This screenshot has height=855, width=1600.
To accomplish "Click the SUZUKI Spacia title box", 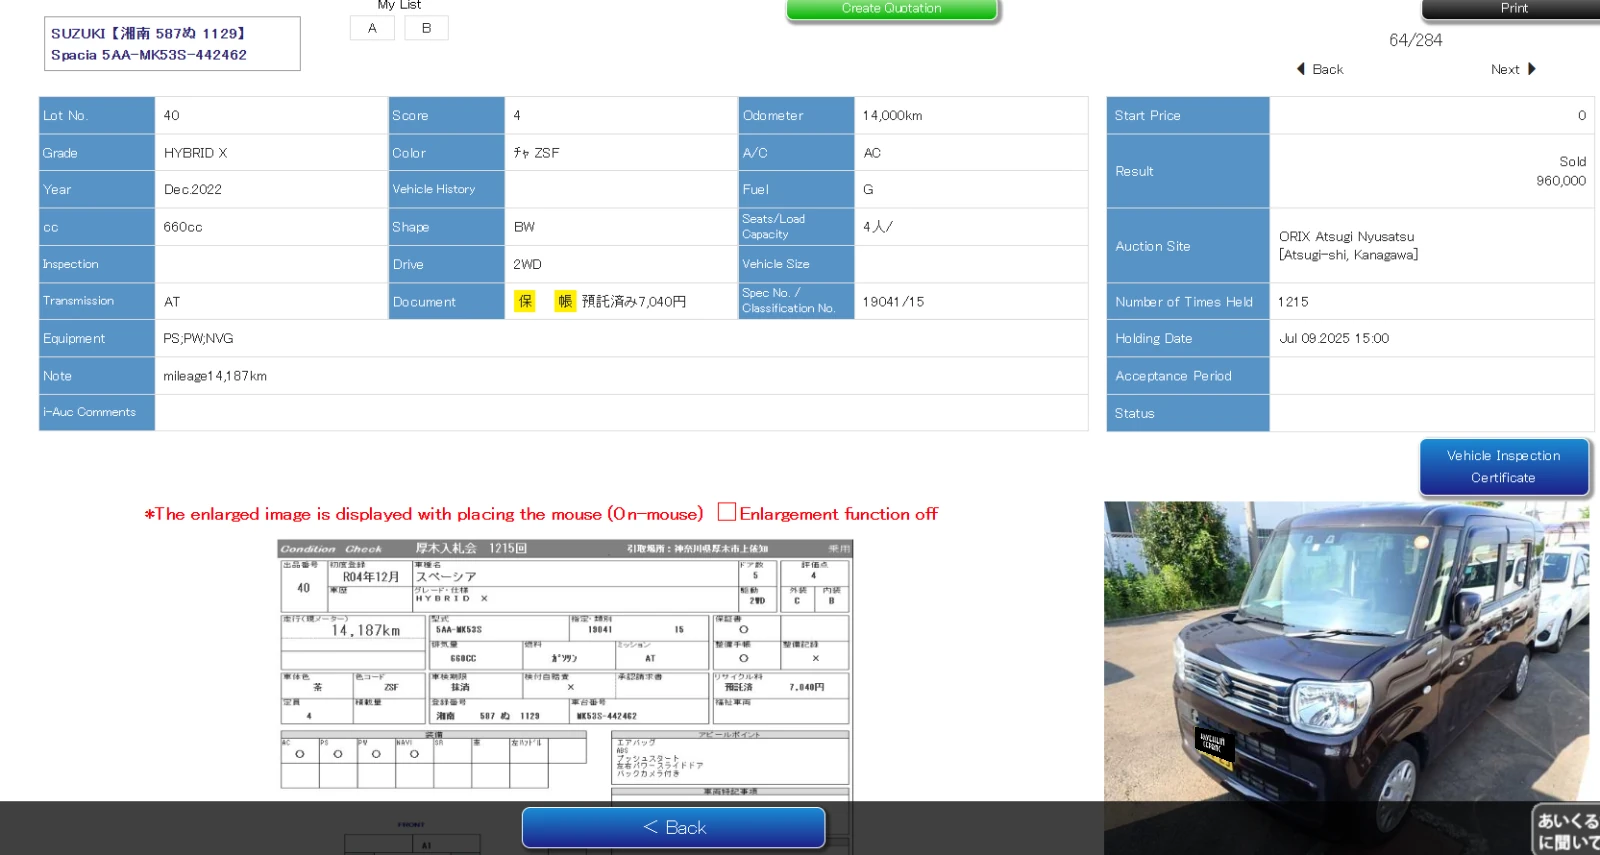I will (x=172, y=44).
